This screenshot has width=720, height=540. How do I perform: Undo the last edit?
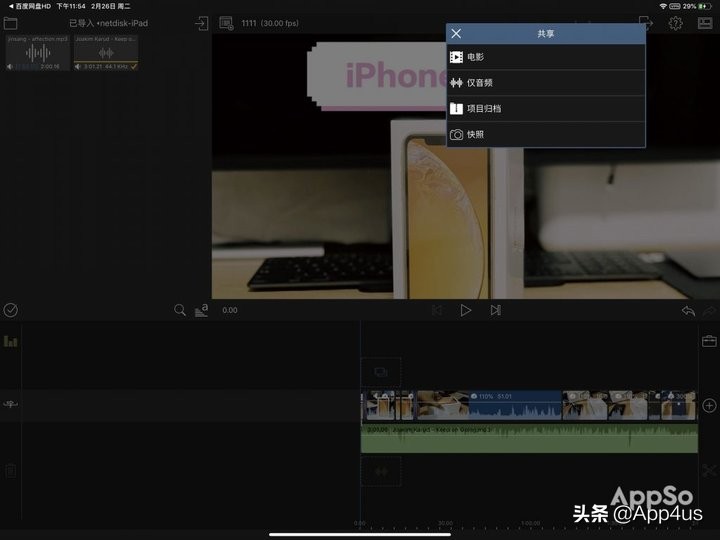point(688,311)
